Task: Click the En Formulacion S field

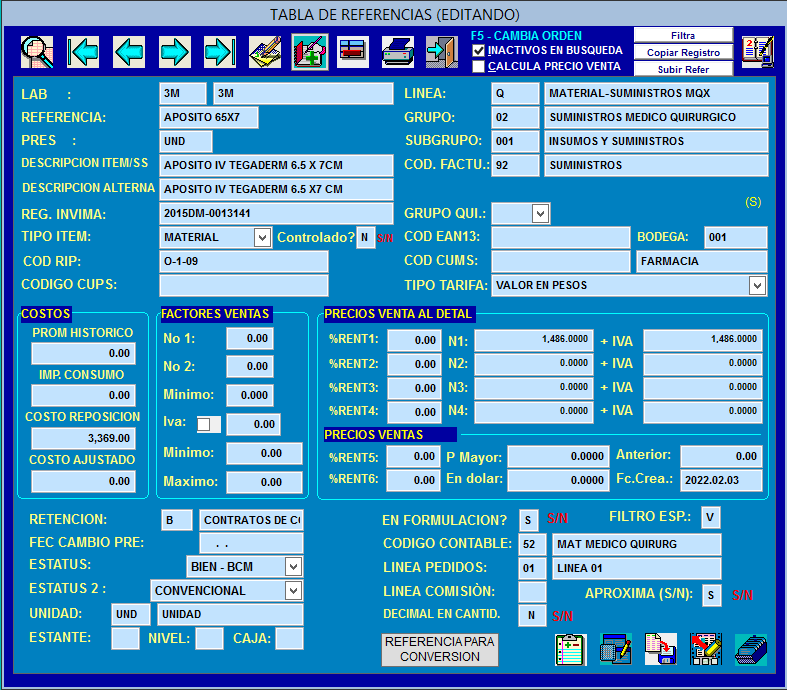Action: [x=529, y=520]
